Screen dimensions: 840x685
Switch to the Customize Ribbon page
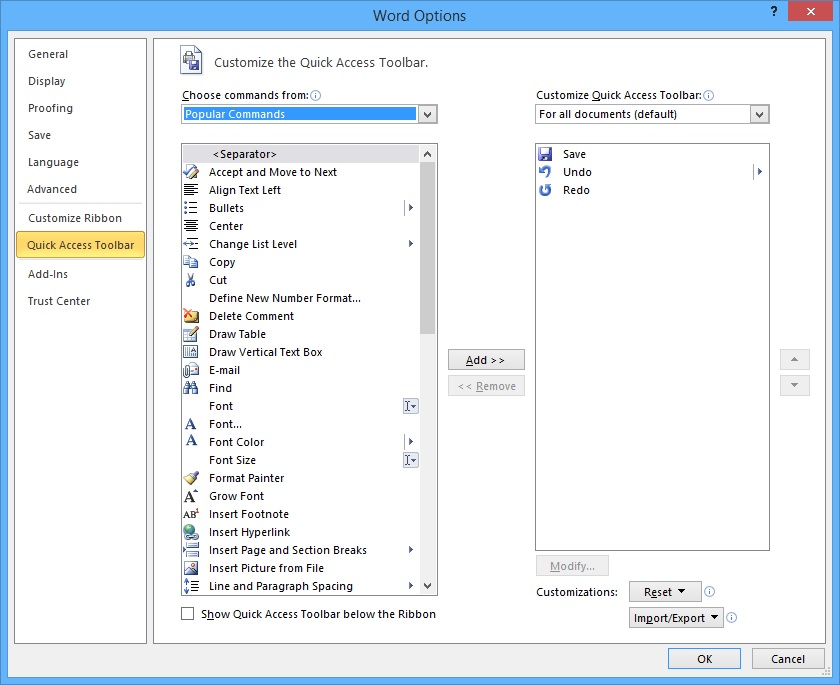74,218
